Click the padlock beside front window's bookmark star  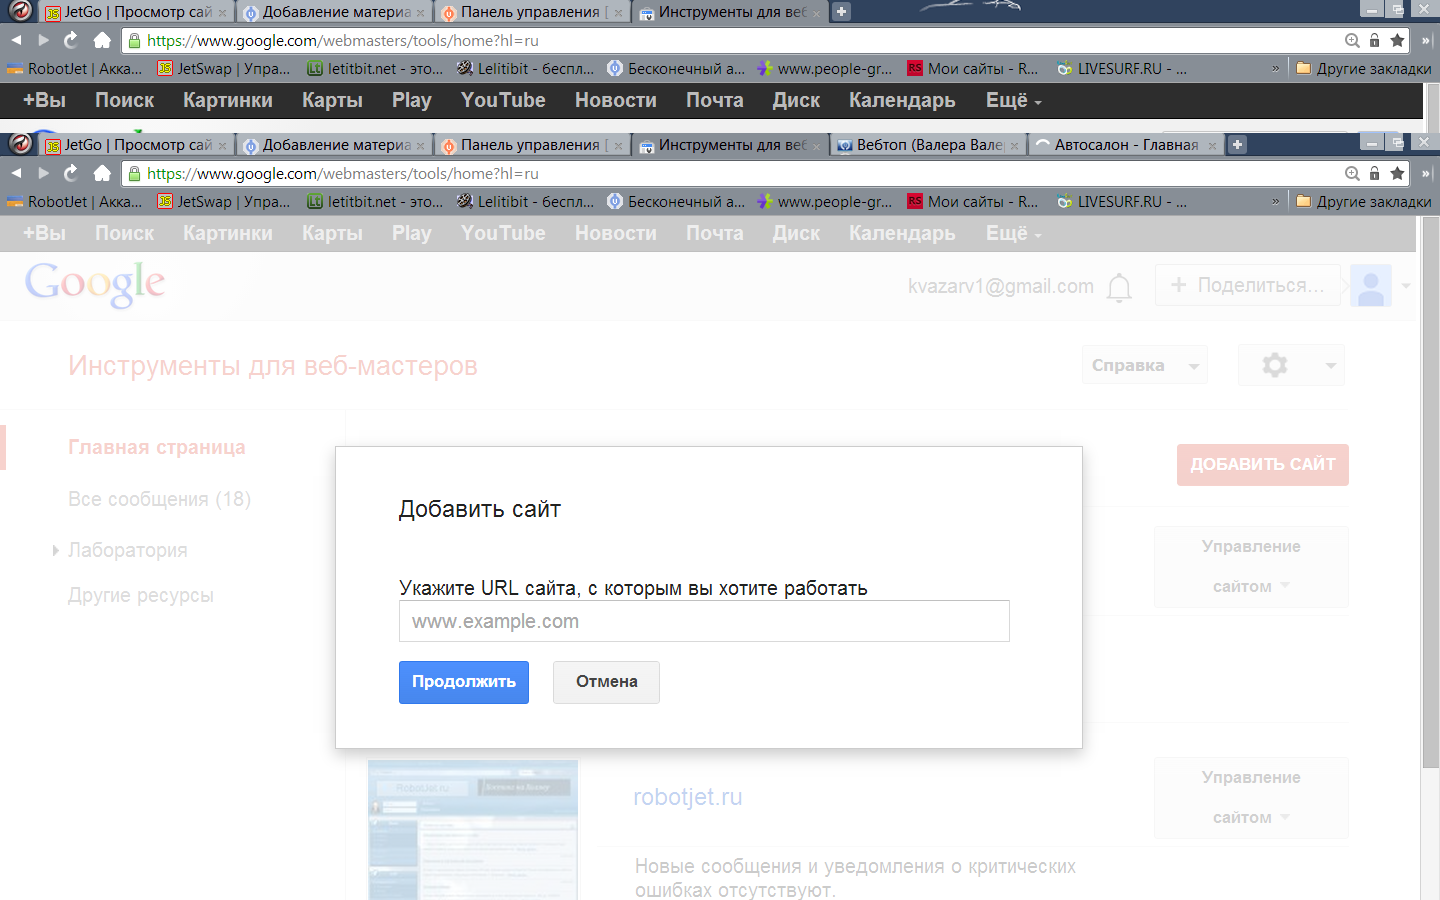pyautogui.click(x=1375, y=173)
